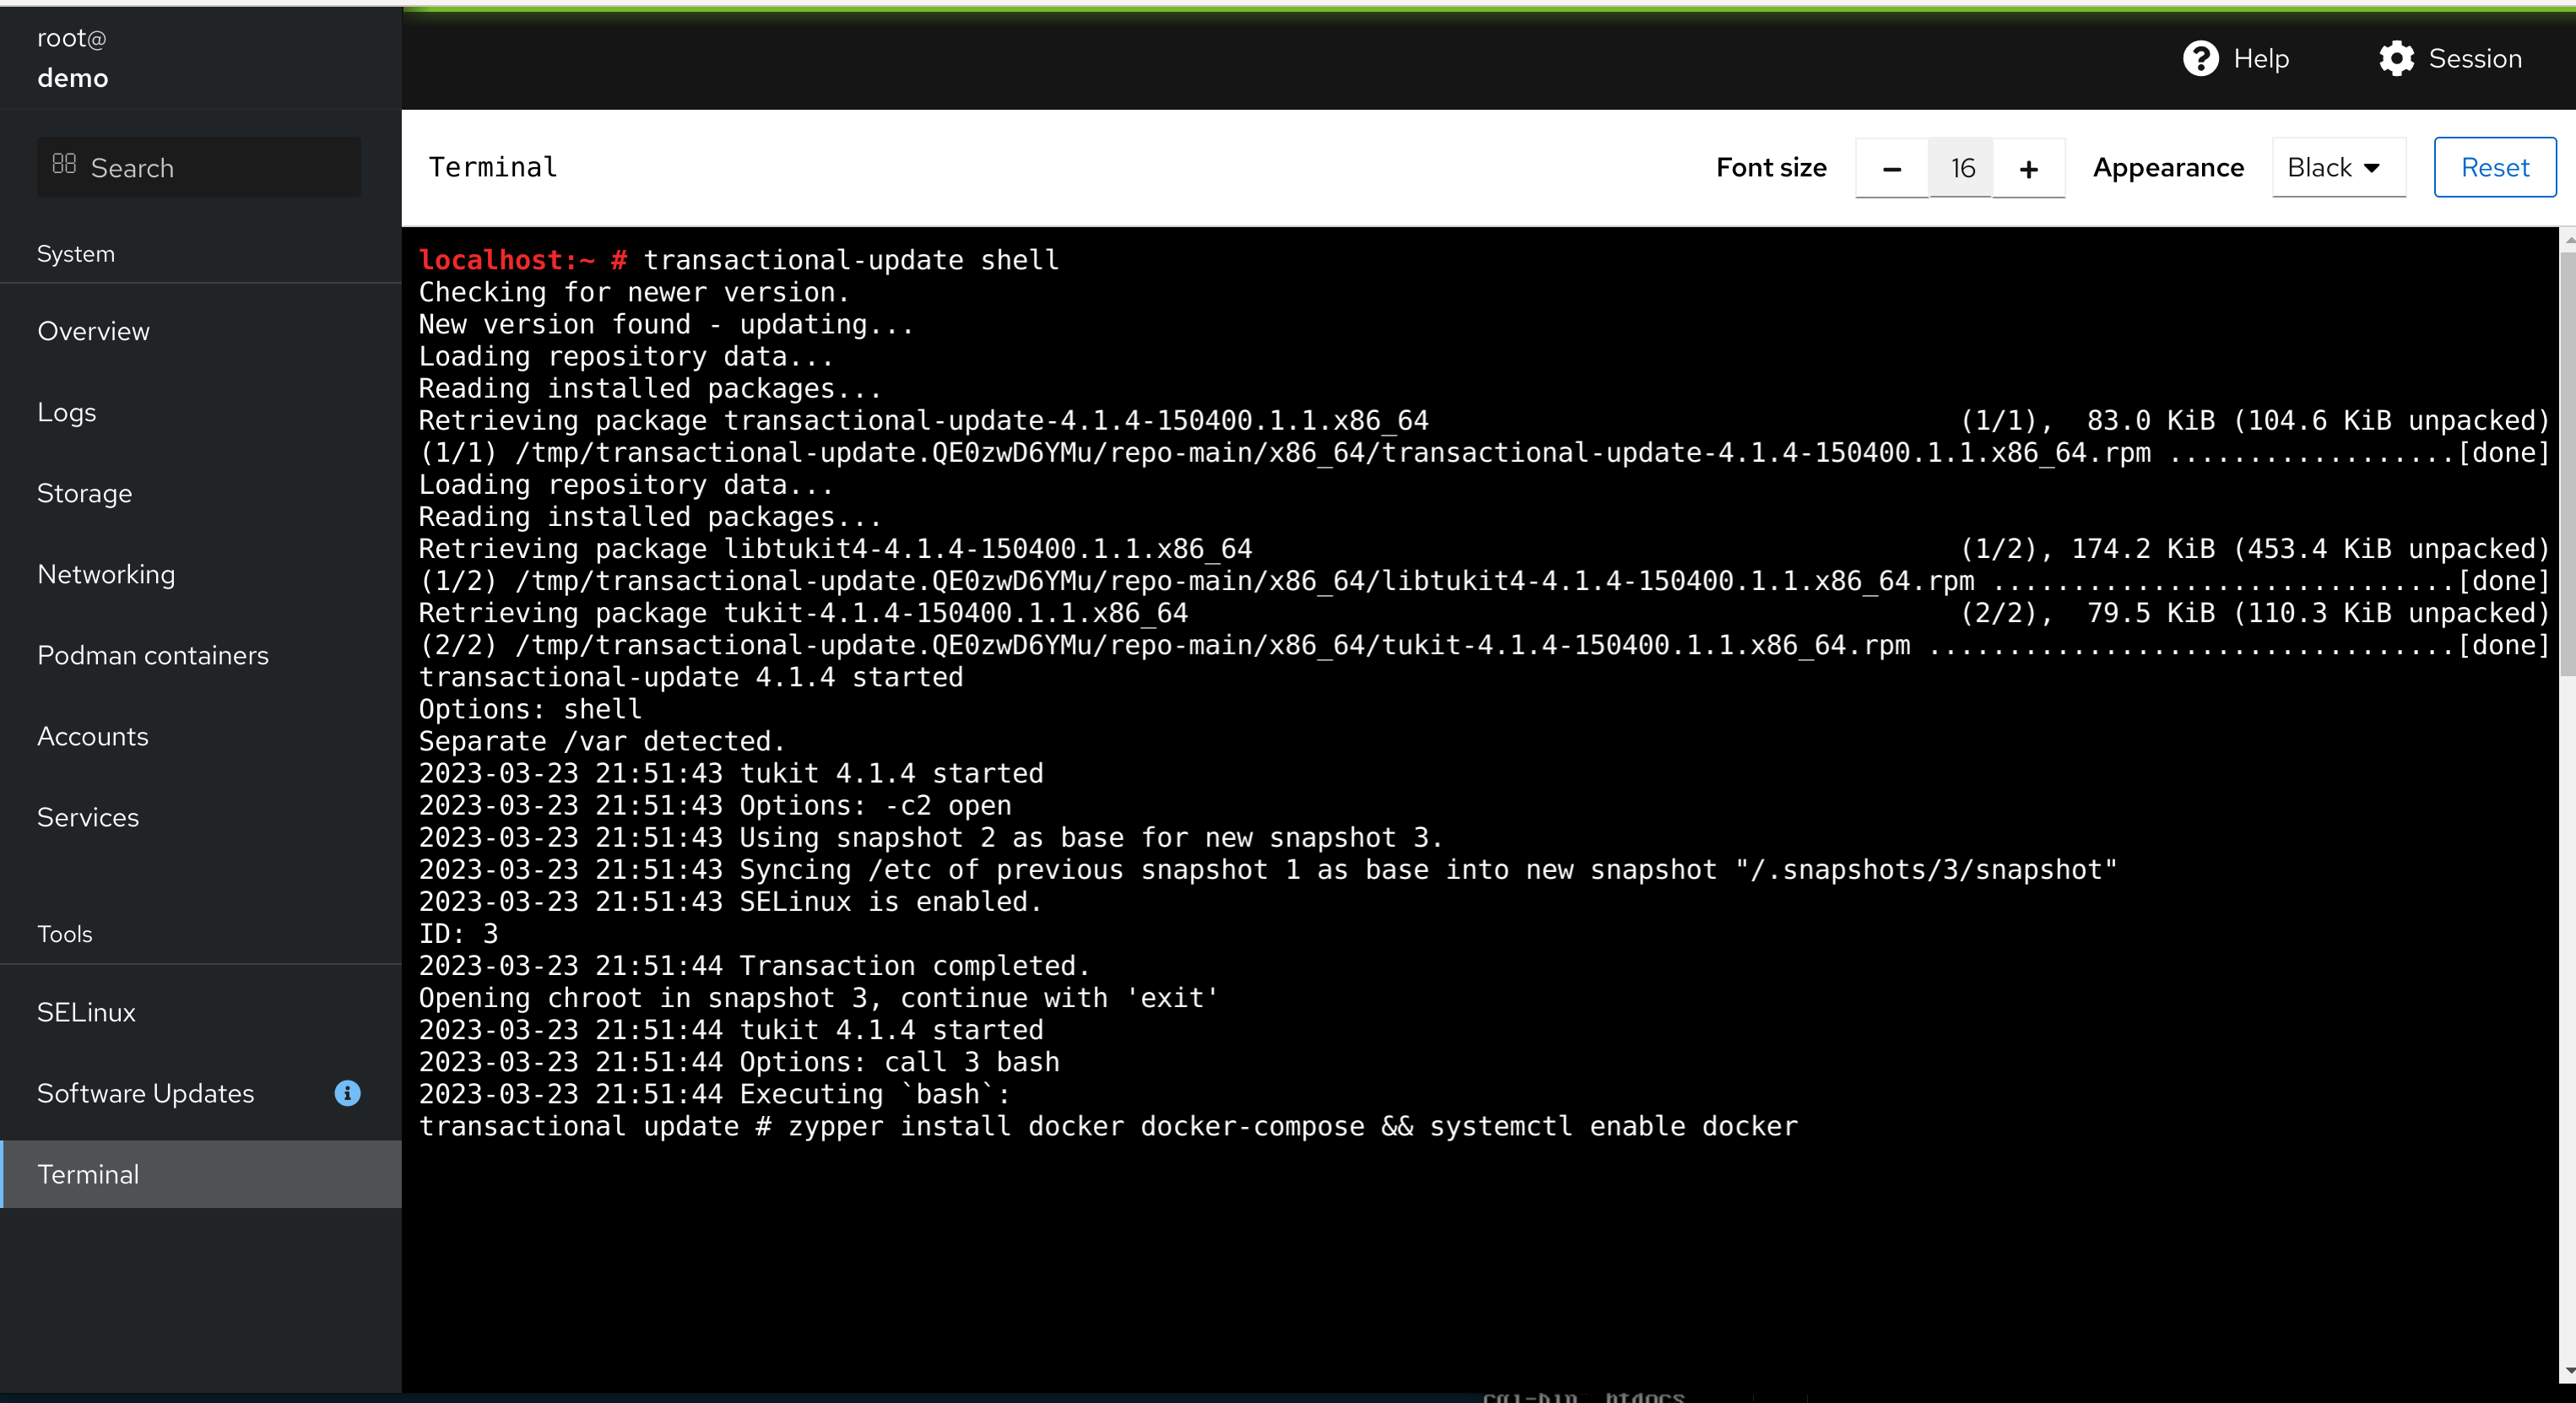Open the Storage section
Image resolution: width=2576 pixels, height=1403 pixels.
click(84, 493)
